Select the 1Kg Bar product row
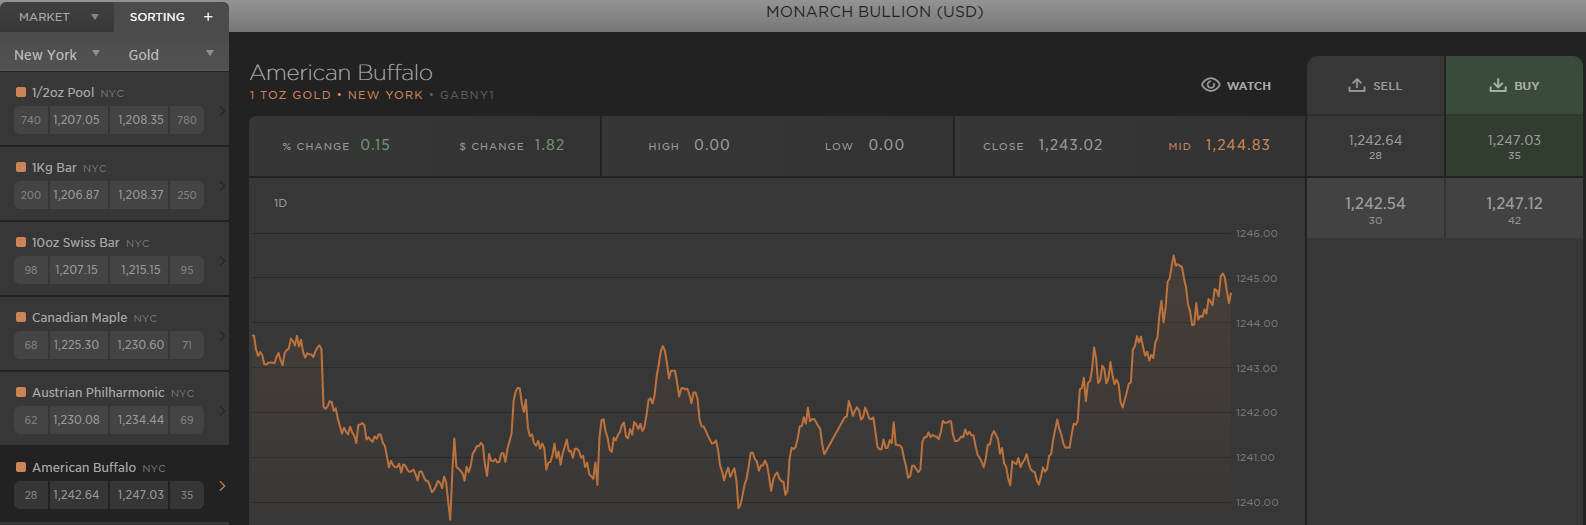This screenshot has height=525, width=1586. tap(114, 184)
